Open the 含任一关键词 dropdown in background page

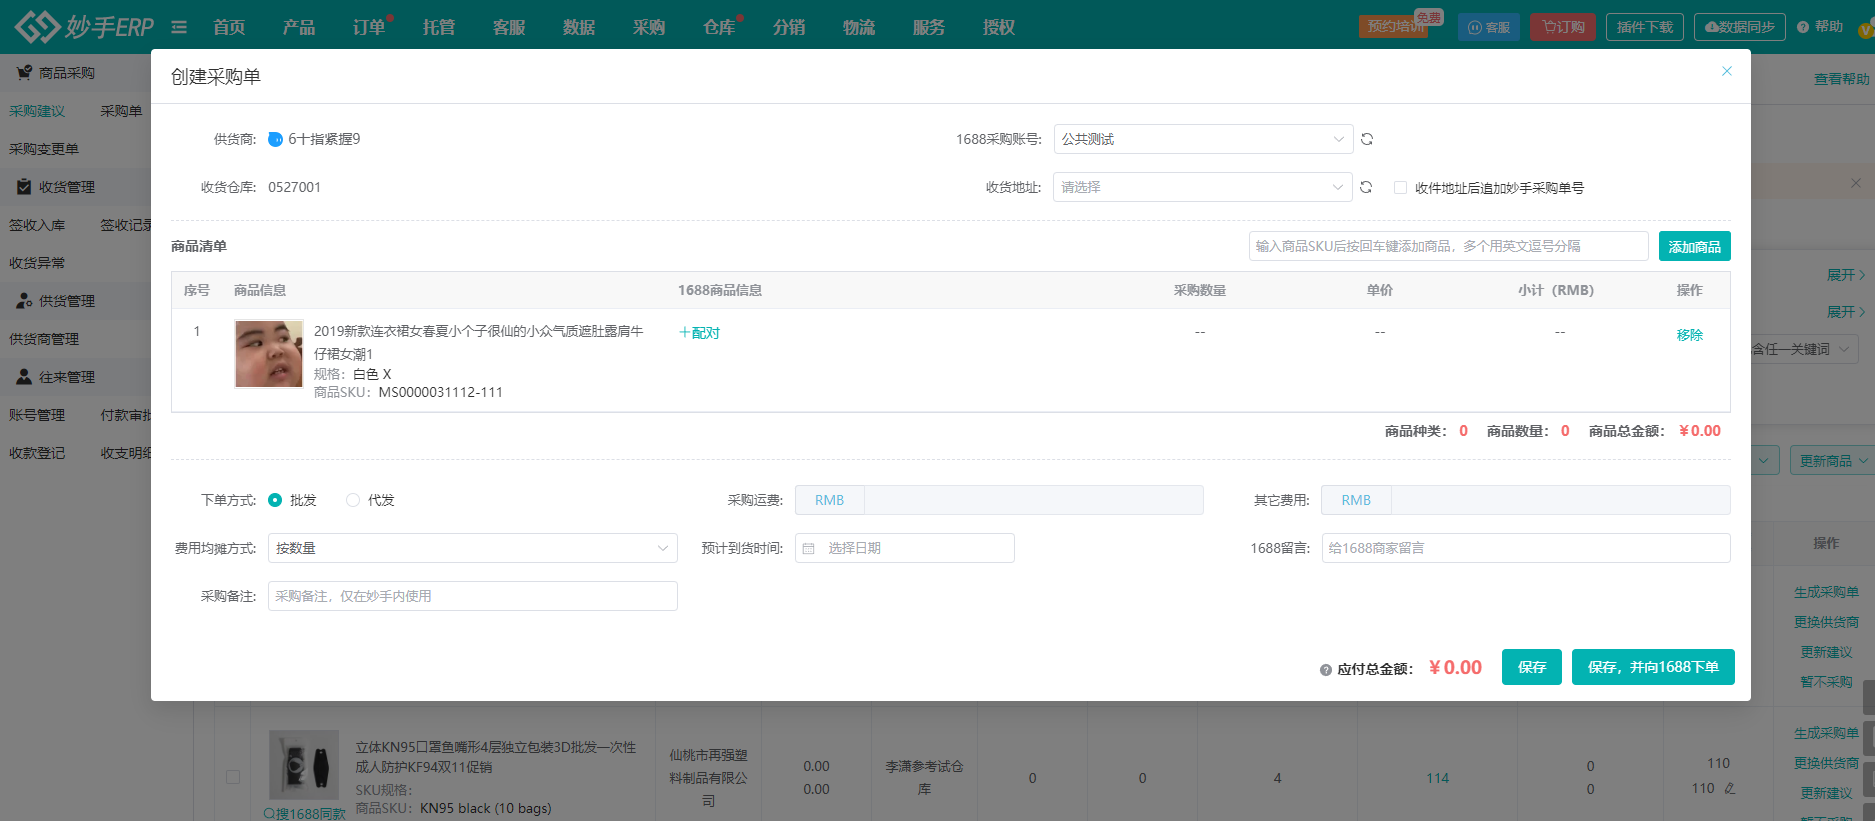[1805, 349]
